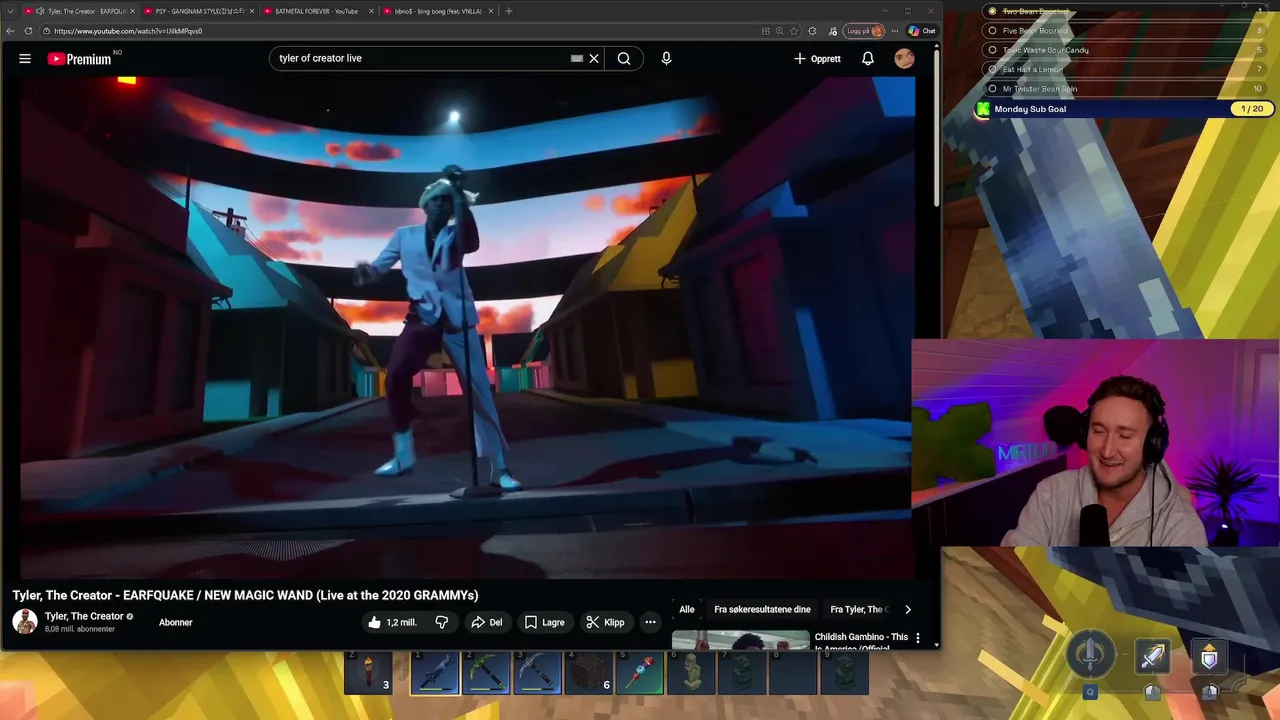Screen dimensions: 1280x720
Task: Show more filter chips with right chevron
Action: point(908,609)
